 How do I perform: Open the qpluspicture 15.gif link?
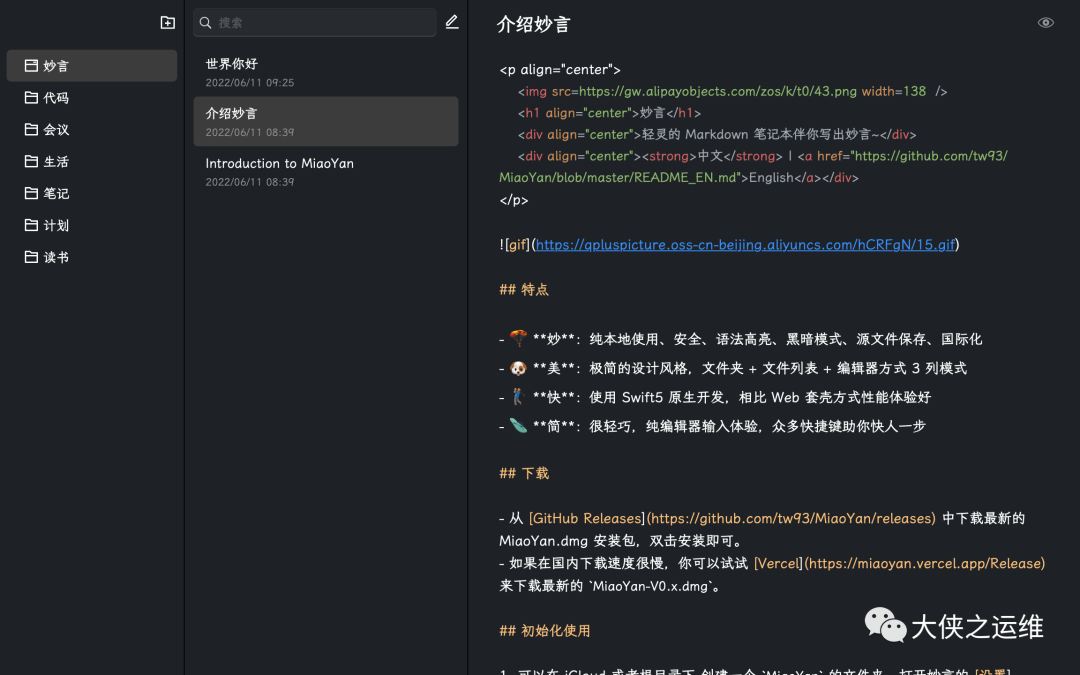745,245
